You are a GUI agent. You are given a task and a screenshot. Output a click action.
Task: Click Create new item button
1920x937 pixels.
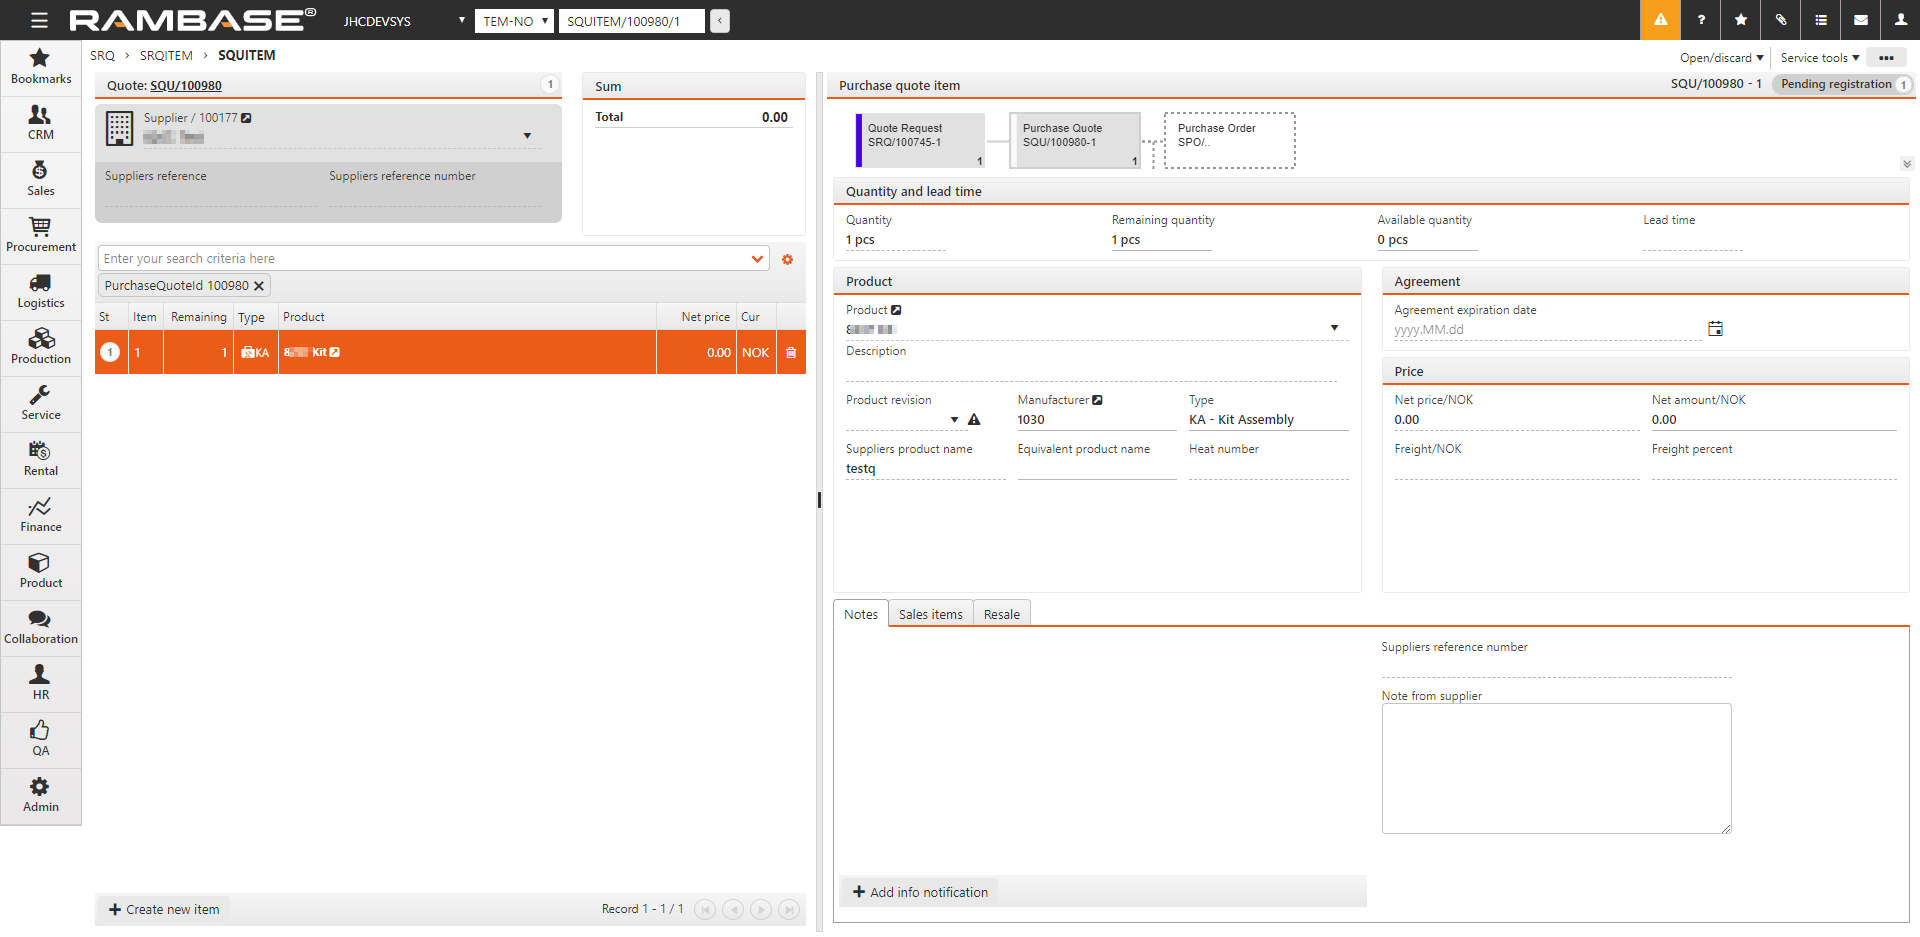pos(164,909)
